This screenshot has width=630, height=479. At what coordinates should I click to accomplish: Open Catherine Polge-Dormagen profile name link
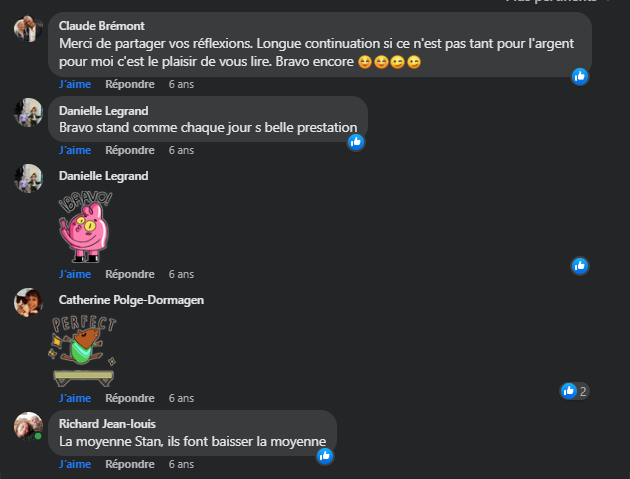coord(131,300)
